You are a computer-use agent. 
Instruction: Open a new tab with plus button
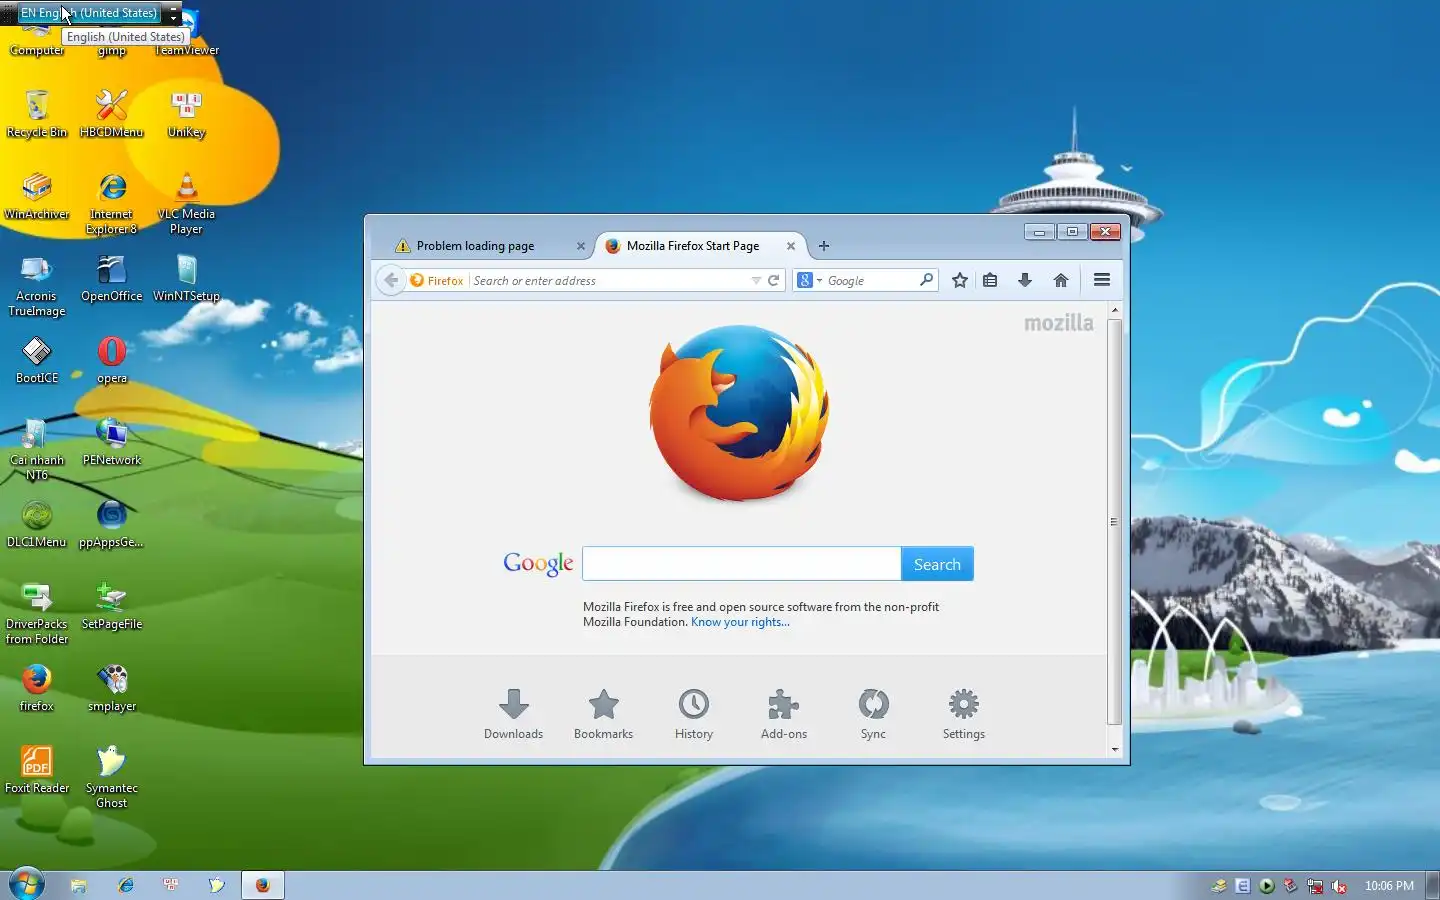pyautogui.click(x=824, y=246)
